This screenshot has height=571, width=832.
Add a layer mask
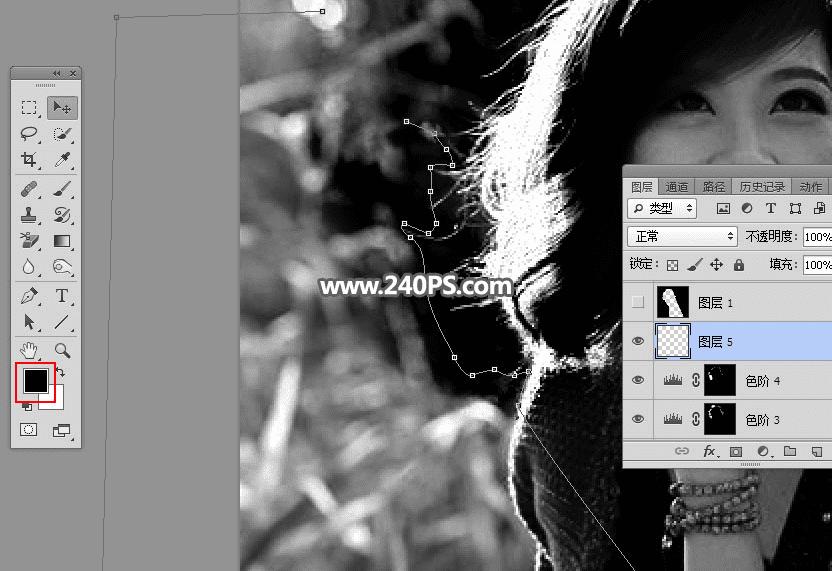pos(736,452)
